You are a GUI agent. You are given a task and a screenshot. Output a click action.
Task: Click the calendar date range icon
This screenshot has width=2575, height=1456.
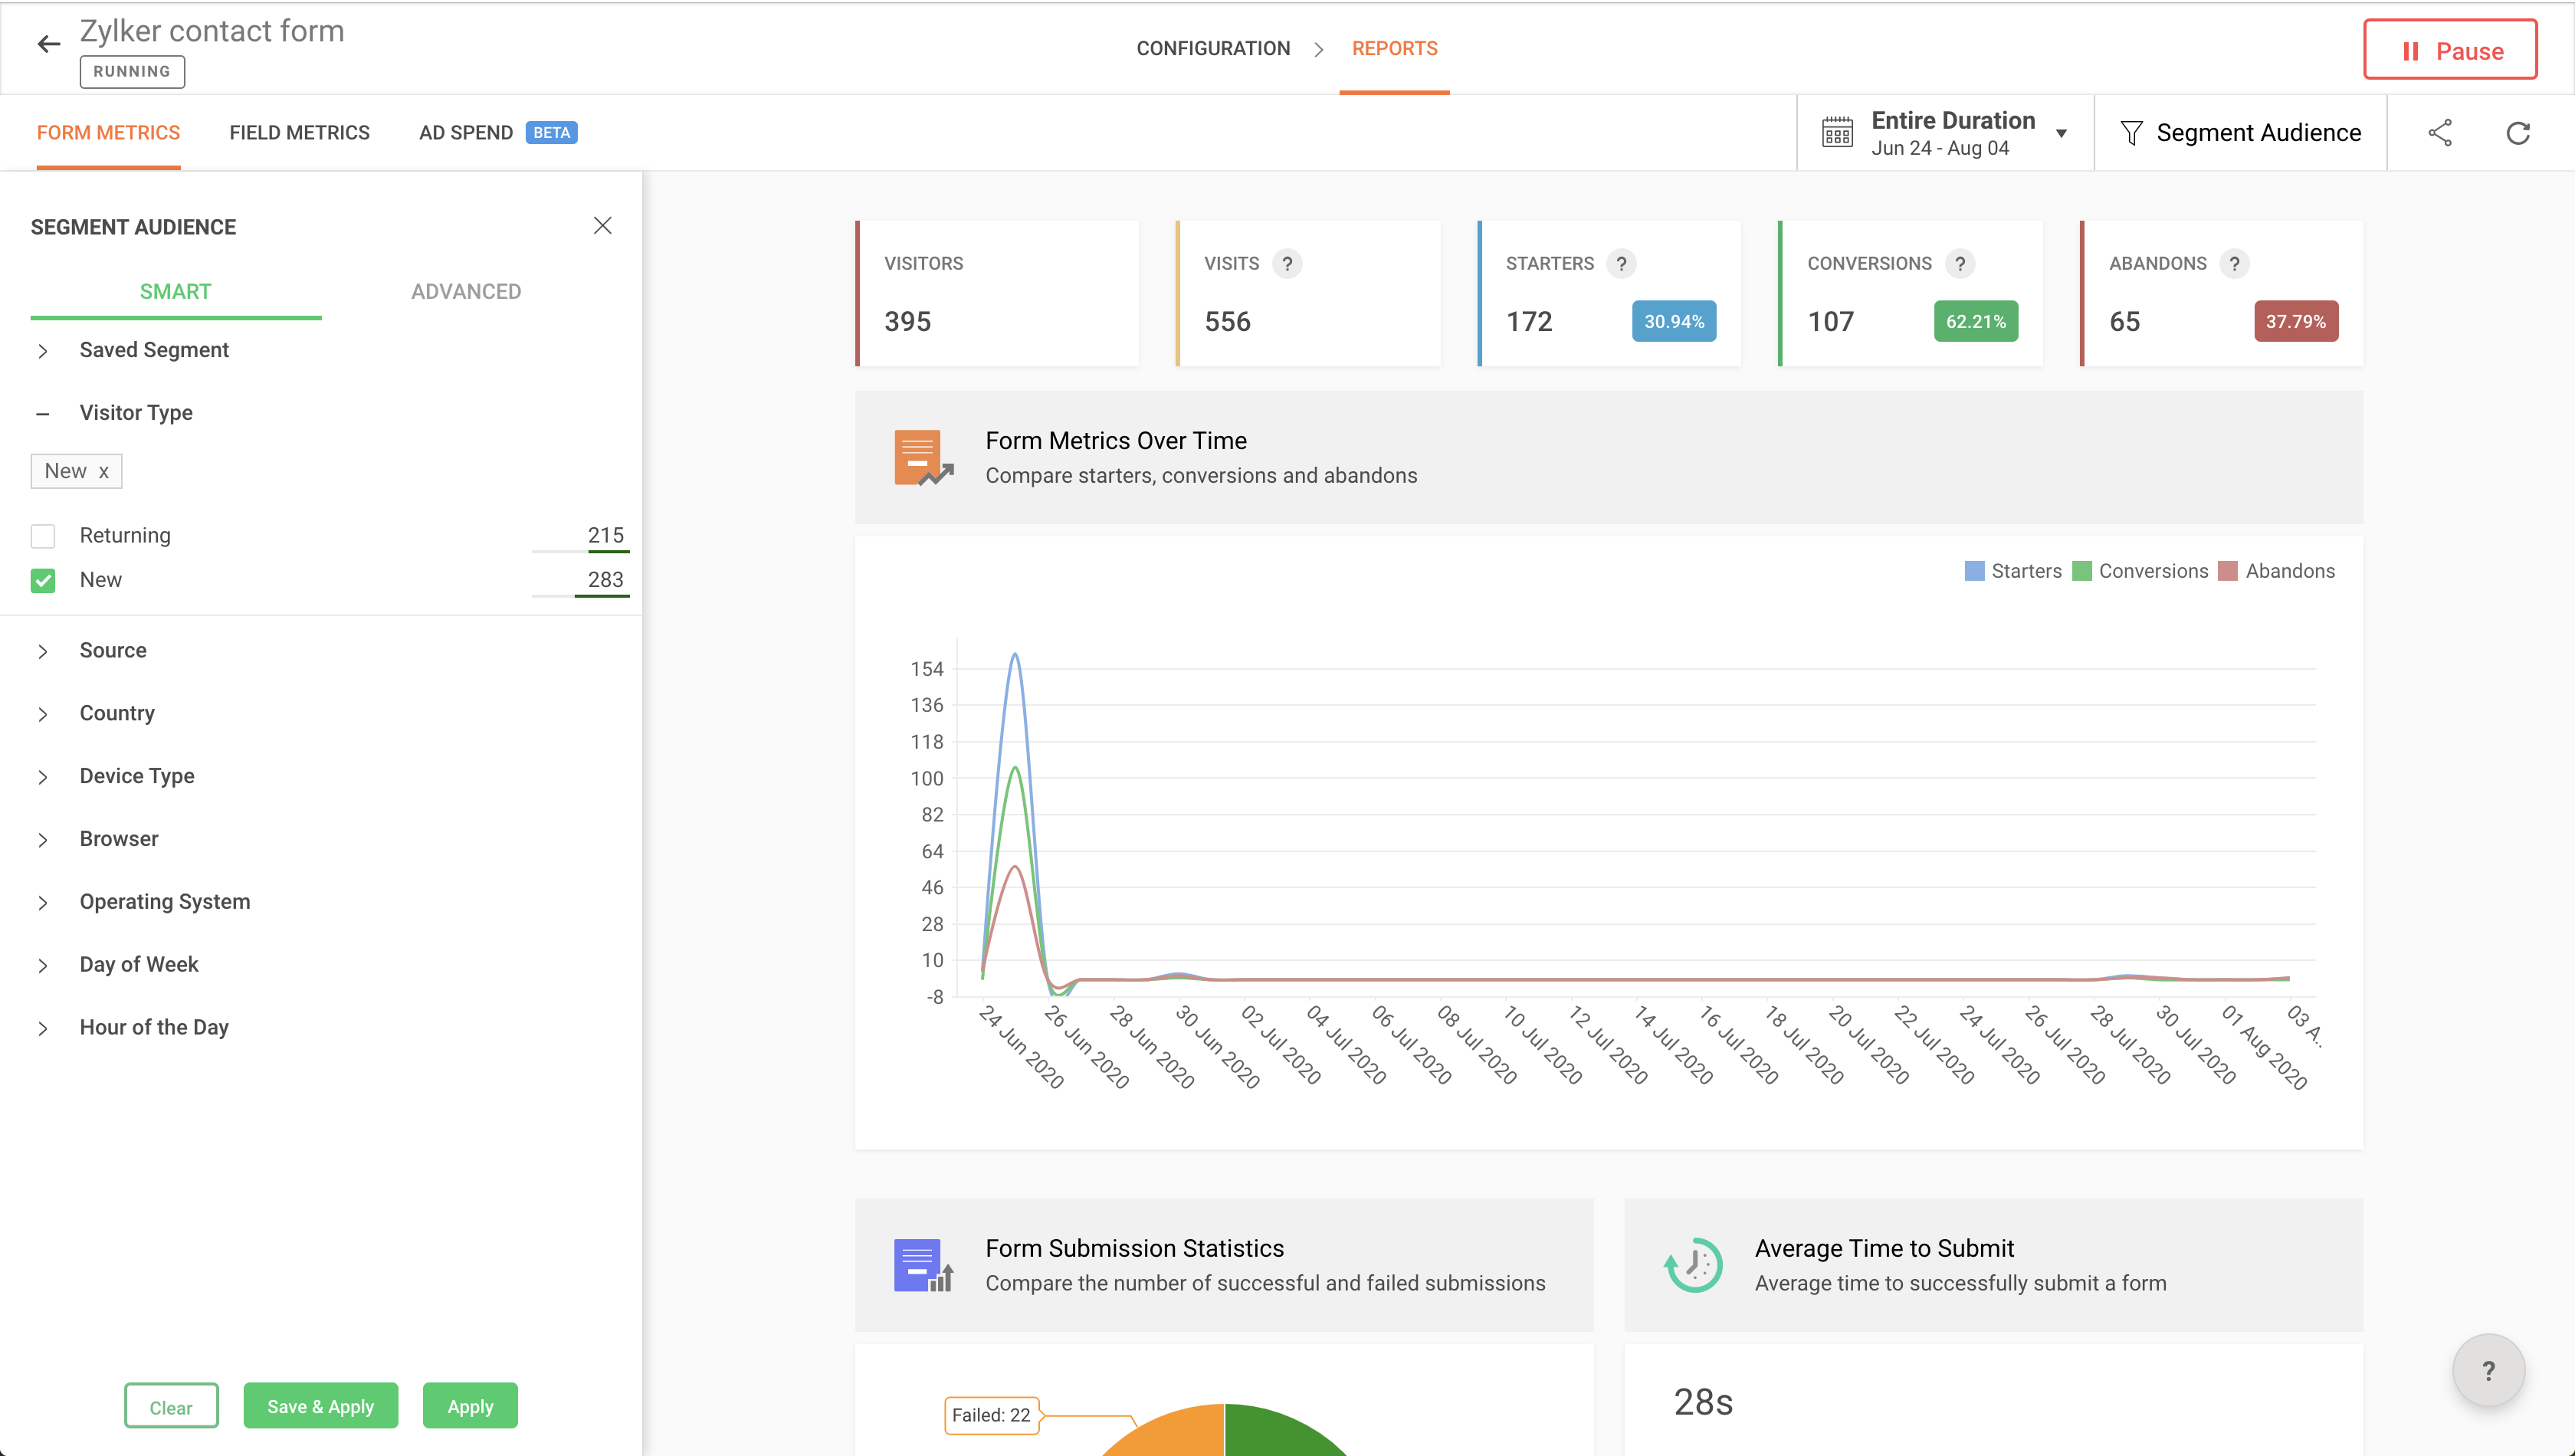pos(1837,133)
